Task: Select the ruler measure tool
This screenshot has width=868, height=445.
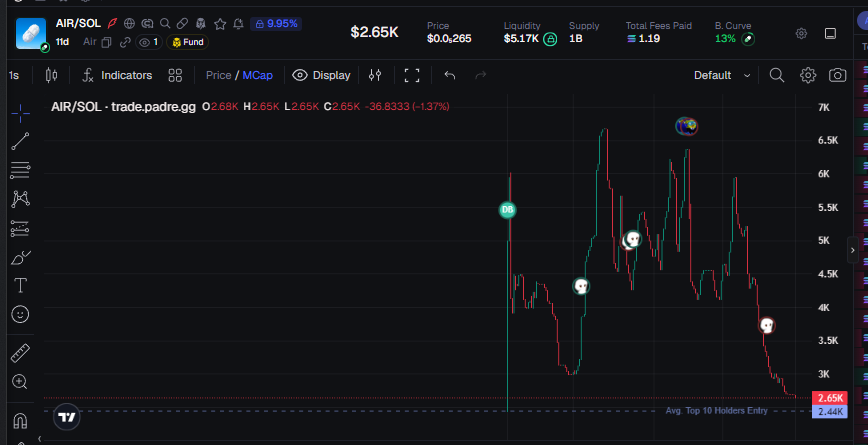Action: coord(20,353)
